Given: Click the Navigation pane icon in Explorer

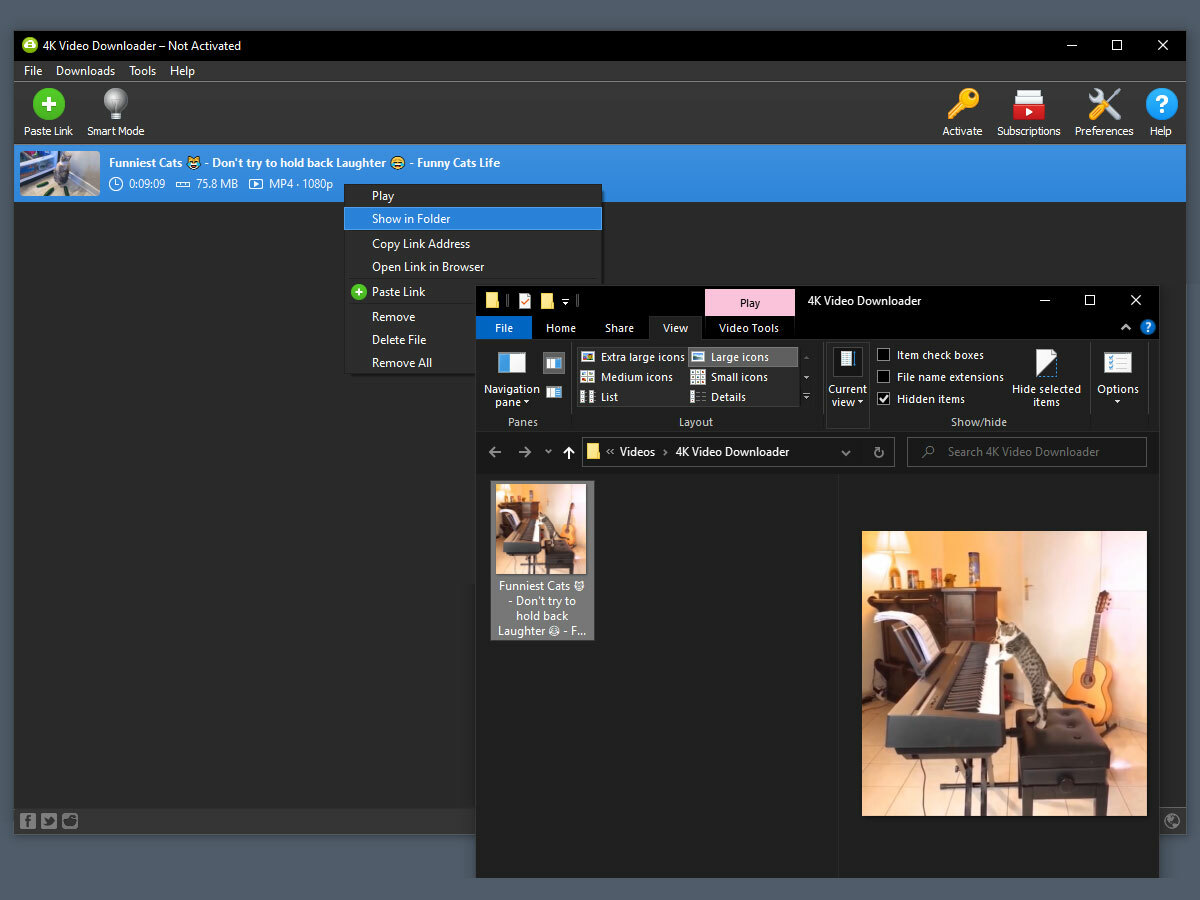Looking at the screenshot, I should (x=511, y=363).
